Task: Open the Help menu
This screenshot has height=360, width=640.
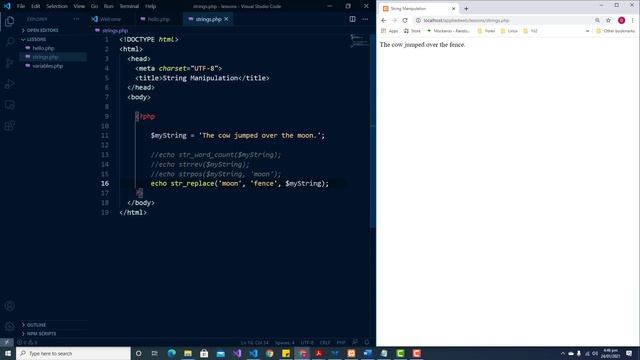Action: click(151, 6)
